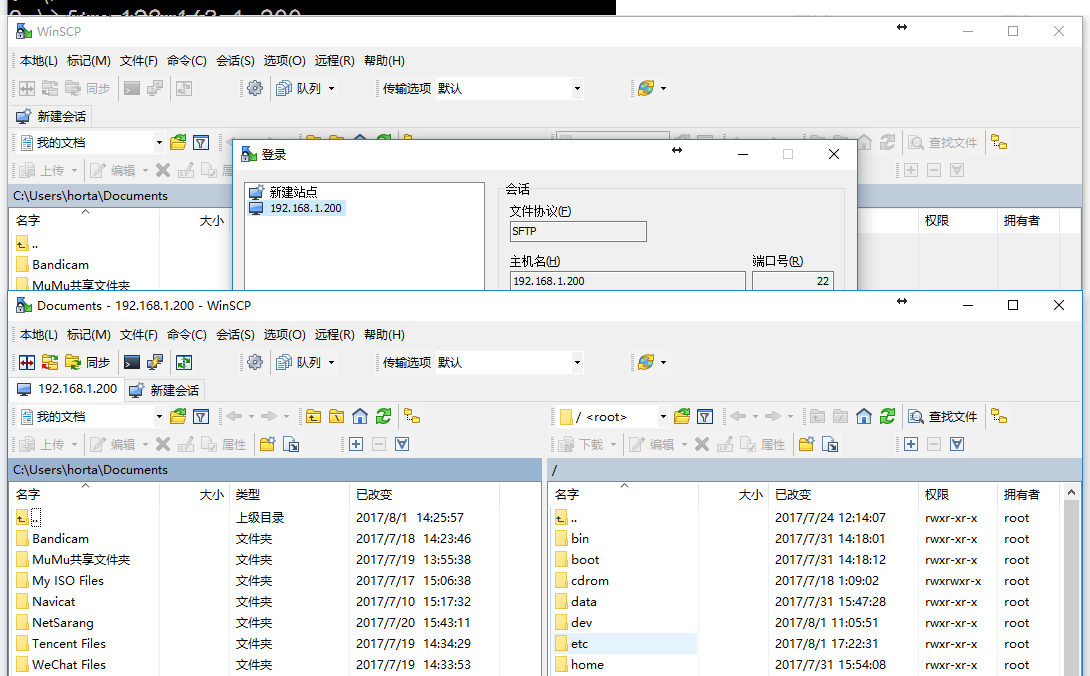Screen dimensions: 1090x676
Task: Open 我的文档 dropdown in background WinSCP window
Action: tap(92, 143)
